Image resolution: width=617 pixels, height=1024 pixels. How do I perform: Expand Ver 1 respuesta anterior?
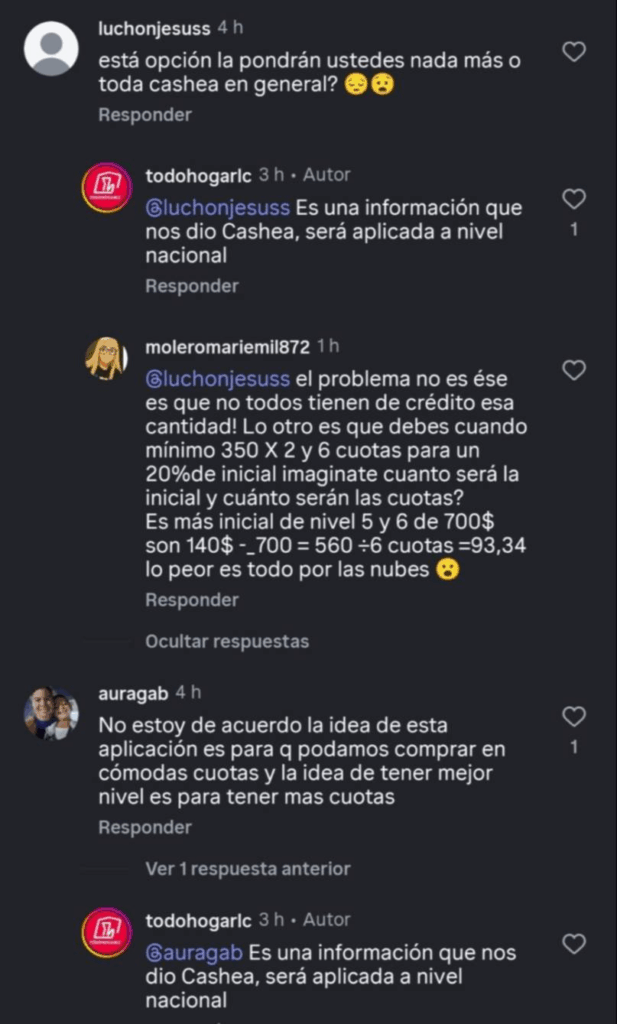[248, 869]
